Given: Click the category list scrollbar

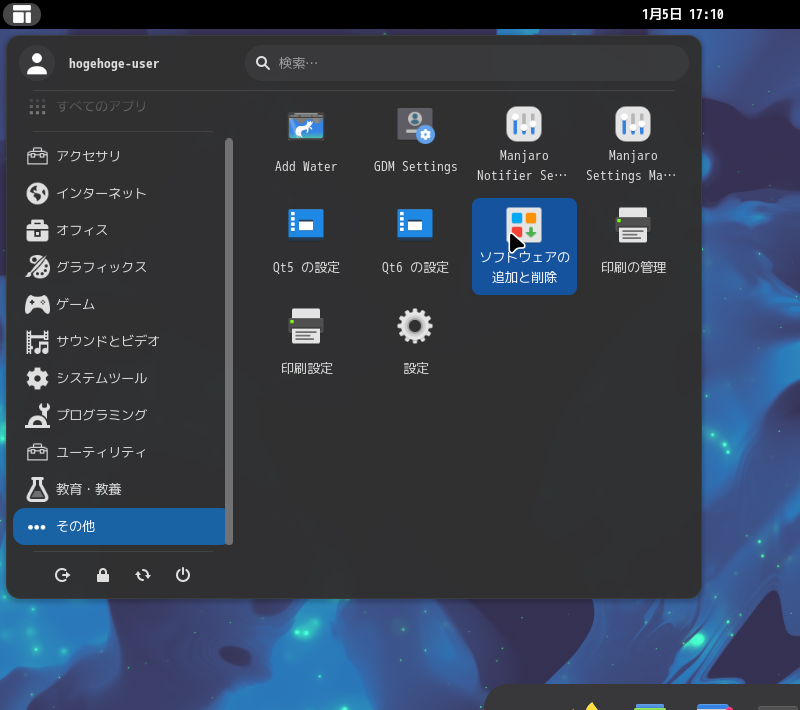Looking at the screenshot, I should tap(229, 340).
